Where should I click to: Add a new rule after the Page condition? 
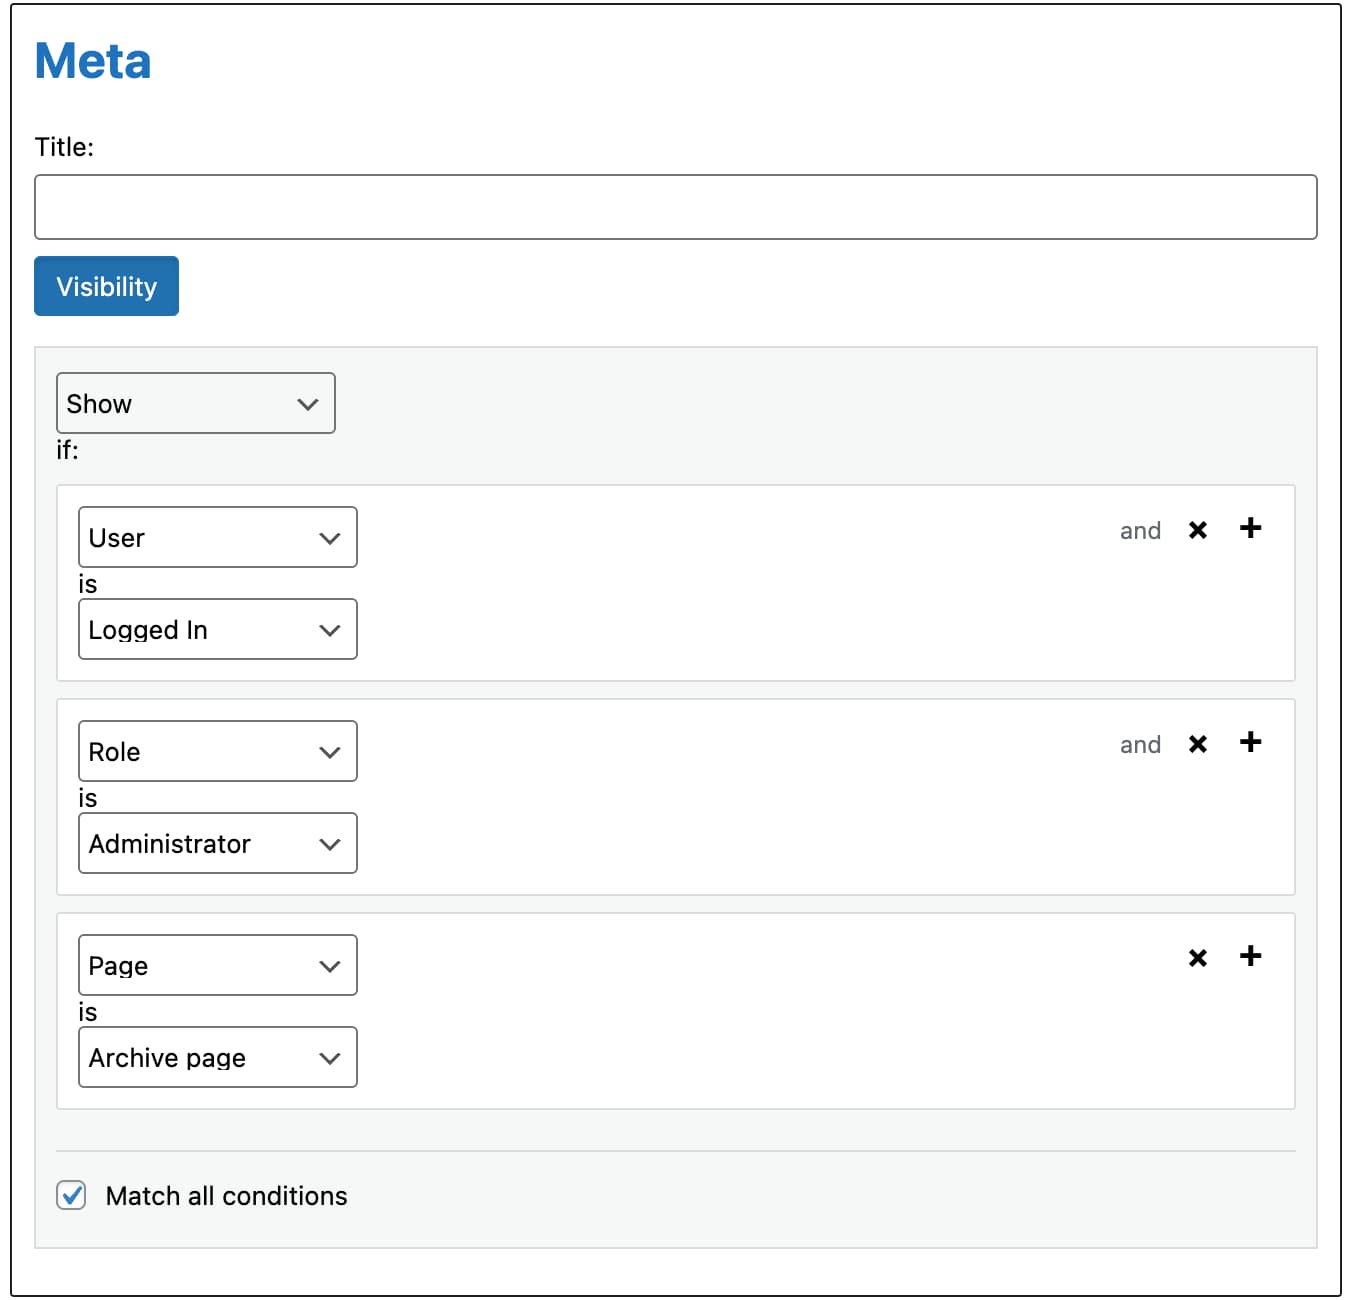coord(1250,956)
